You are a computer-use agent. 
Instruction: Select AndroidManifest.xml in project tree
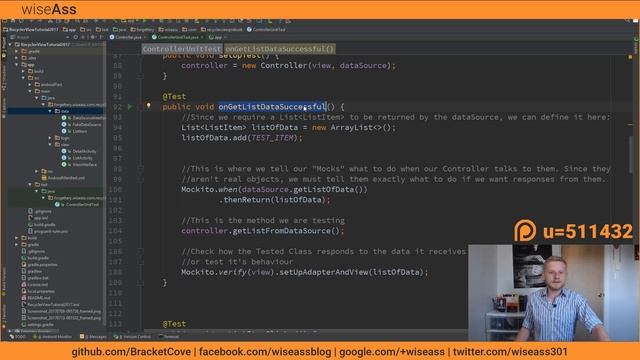point(63,178)
